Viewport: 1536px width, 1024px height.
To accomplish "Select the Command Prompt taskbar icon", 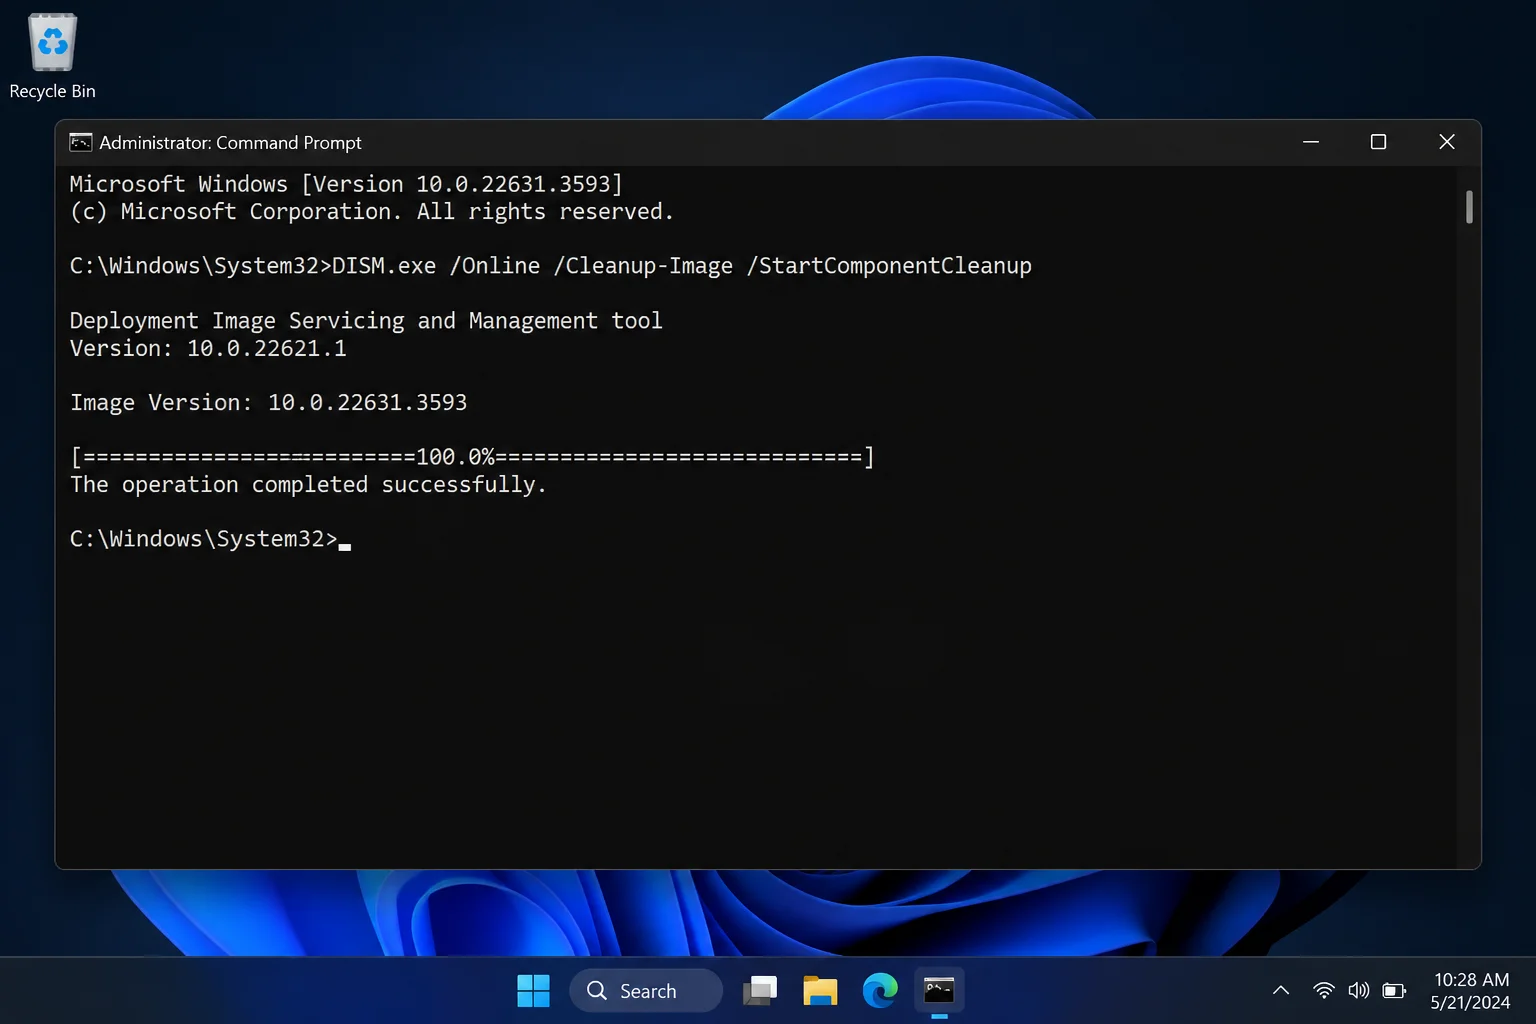I will [x=939, y=991].
